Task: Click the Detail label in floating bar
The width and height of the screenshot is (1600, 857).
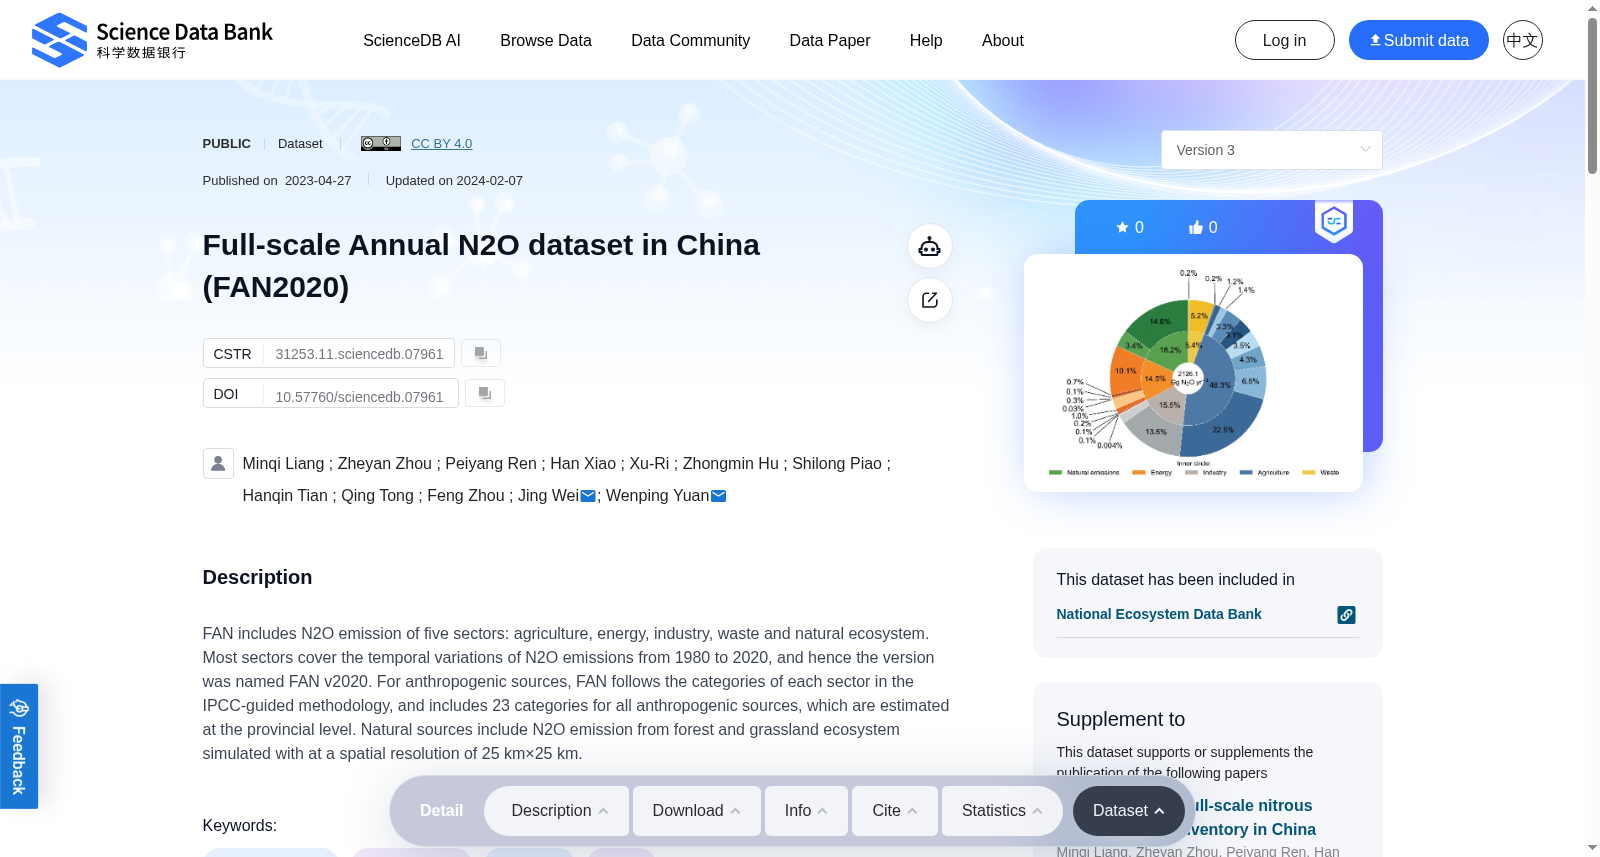Action: pyautogui.click(x=441, y=810)
